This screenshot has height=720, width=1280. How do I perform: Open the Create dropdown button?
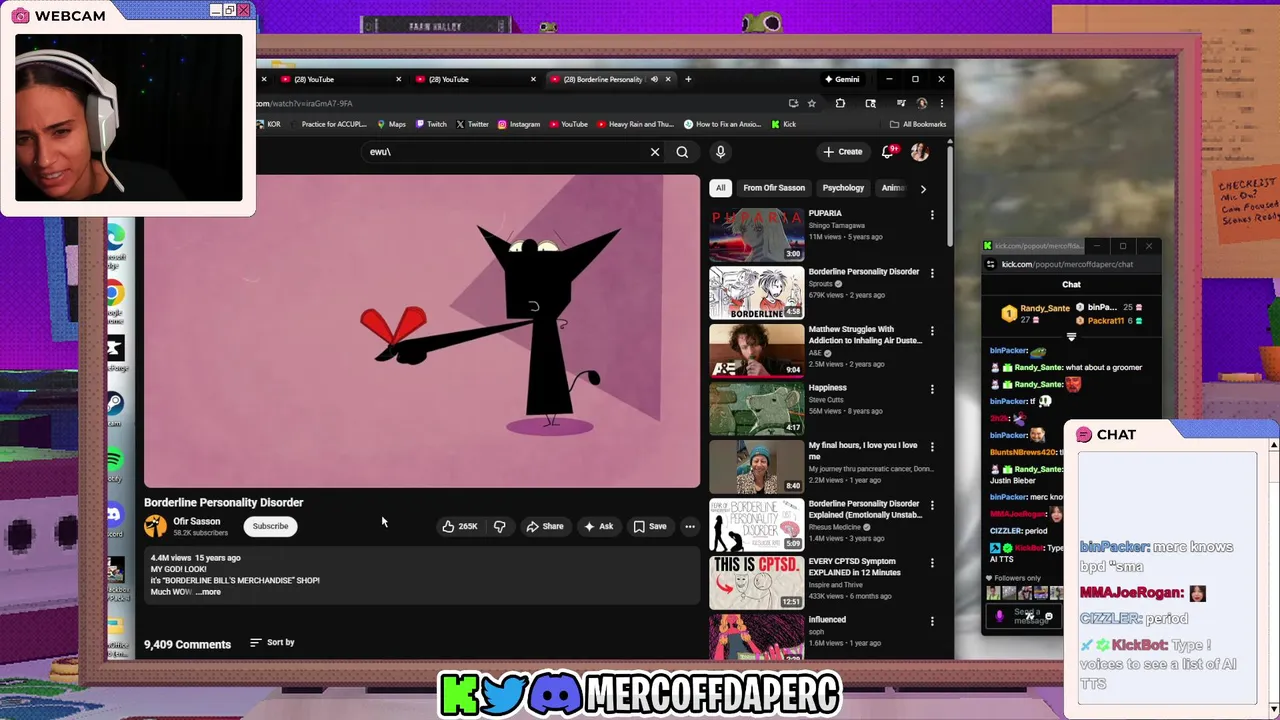pyautogui.click(x=843, y=152)
